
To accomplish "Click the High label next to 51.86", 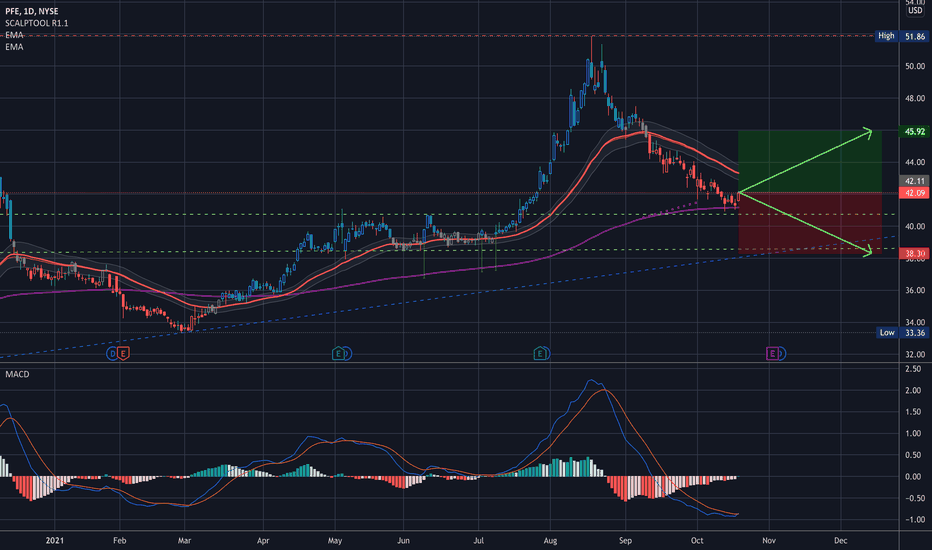I will (886, 36).
